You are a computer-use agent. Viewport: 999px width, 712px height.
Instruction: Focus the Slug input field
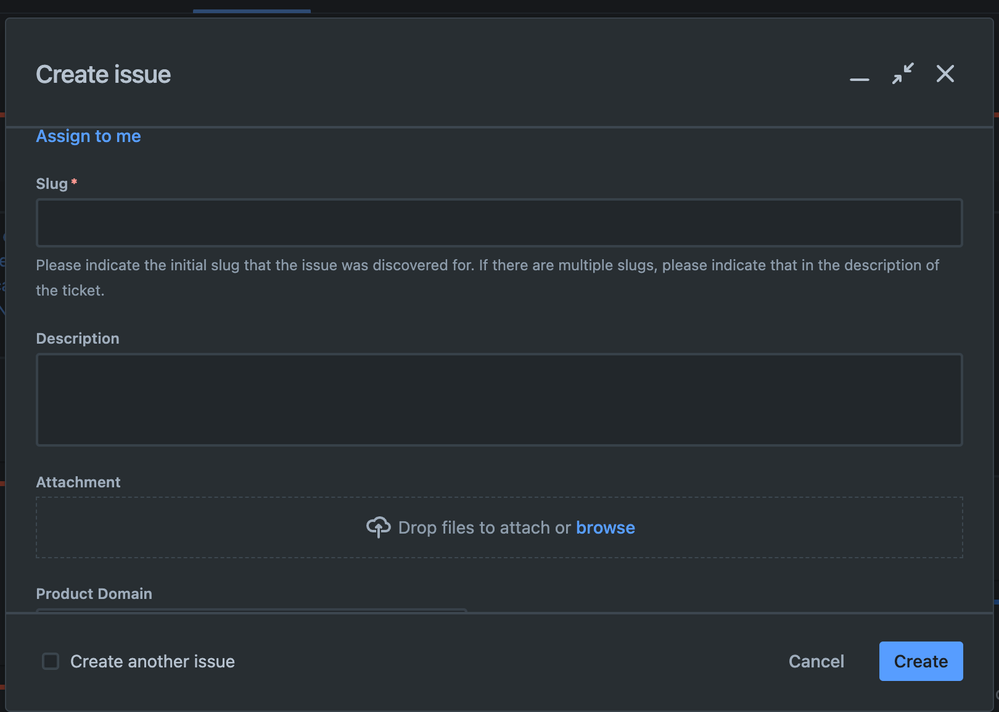pos(499,223)
